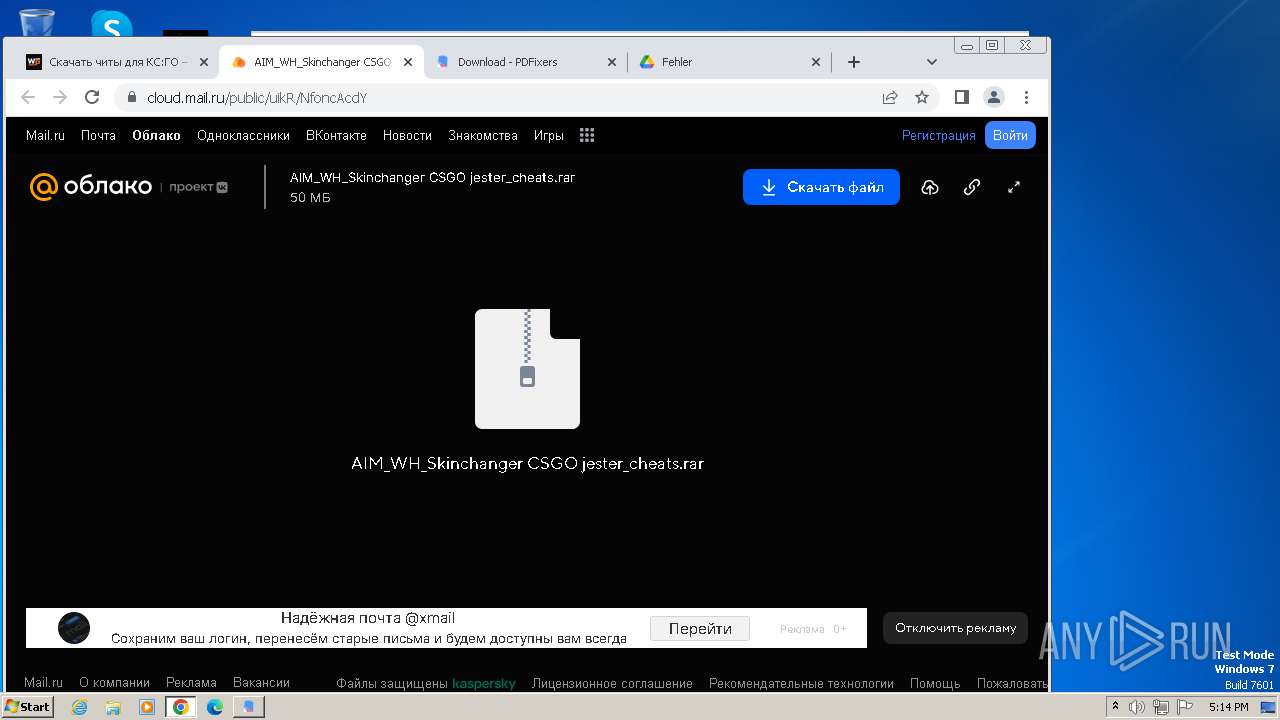Open Помощь footer link
The image size is (1280, 720).
(935, 684)
